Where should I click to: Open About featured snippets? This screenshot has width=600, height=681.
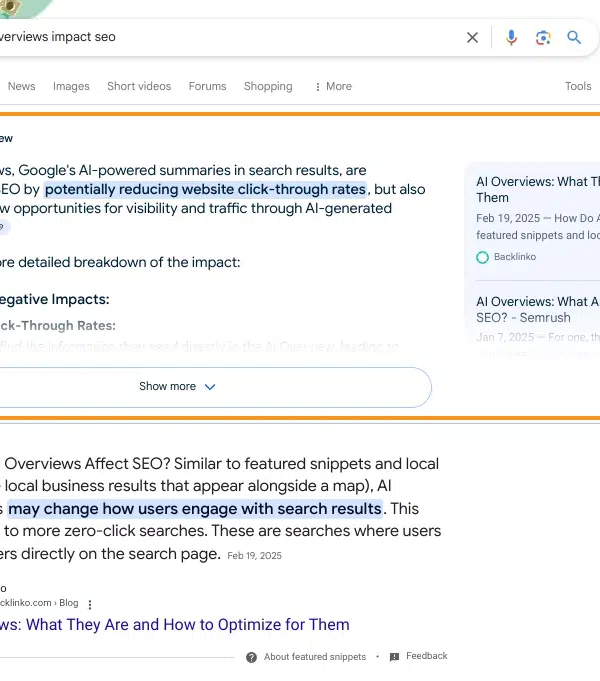(315, 657)
